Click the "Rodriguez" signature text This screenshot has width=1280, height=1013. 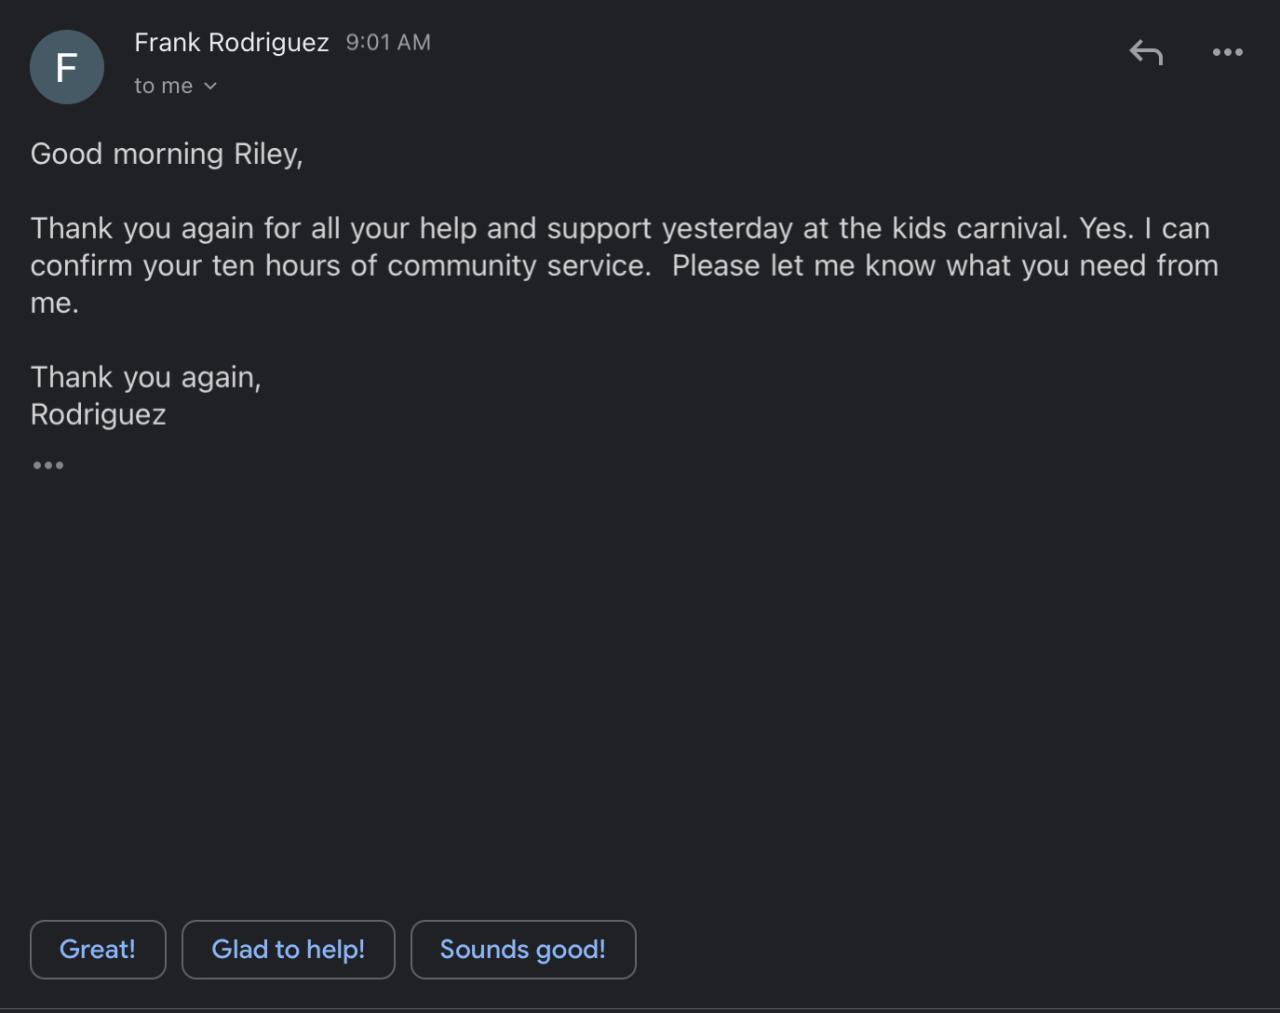(x=98, y=414)
